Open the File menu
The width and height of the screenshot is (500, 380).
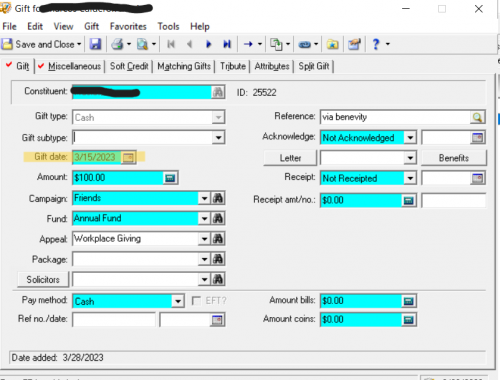(9, 26)
